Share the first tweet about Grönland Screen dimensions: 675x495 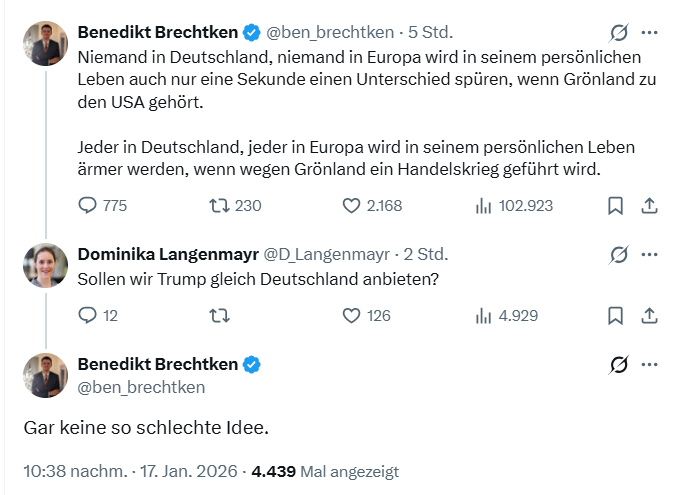pyautogui.click(x=649, y=206)
